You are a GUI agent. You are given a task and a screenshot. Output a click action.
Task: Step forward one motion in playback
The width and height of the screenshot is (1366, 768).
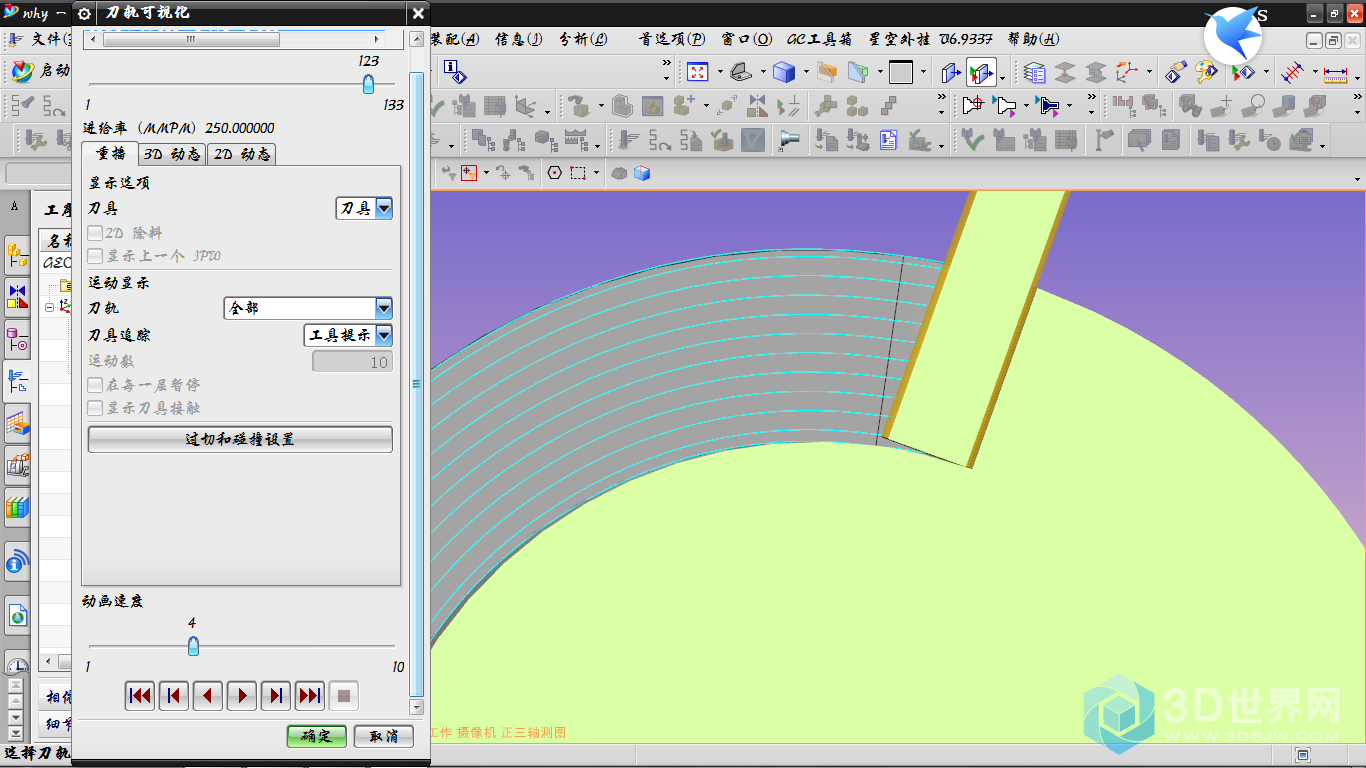[276, 696]
